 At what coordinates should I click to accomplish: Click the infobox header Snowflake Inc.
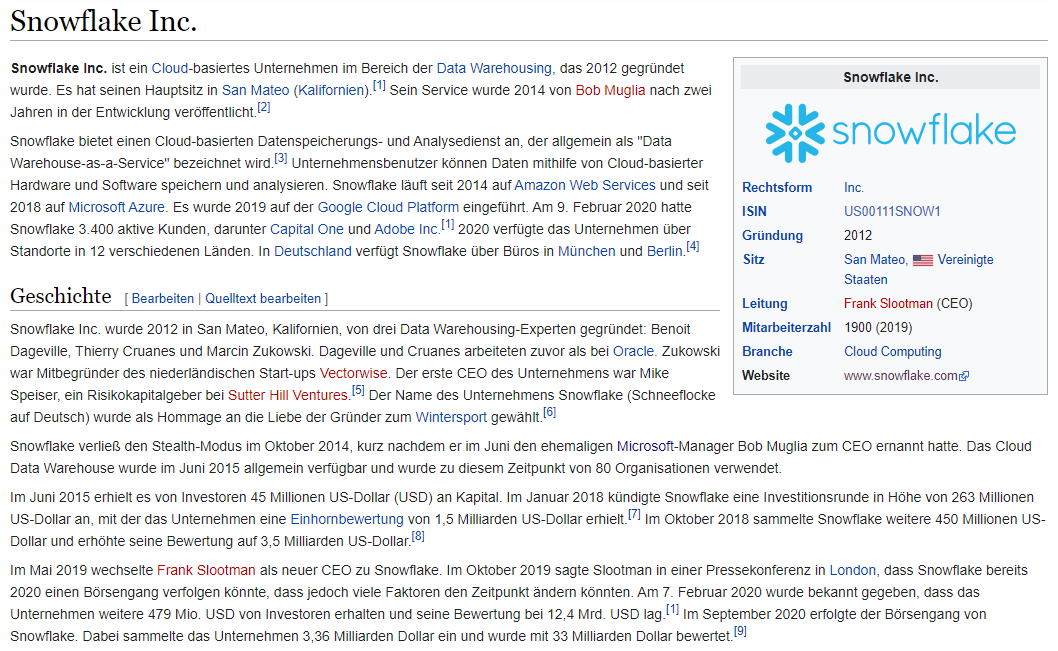[x=890, y=78]
